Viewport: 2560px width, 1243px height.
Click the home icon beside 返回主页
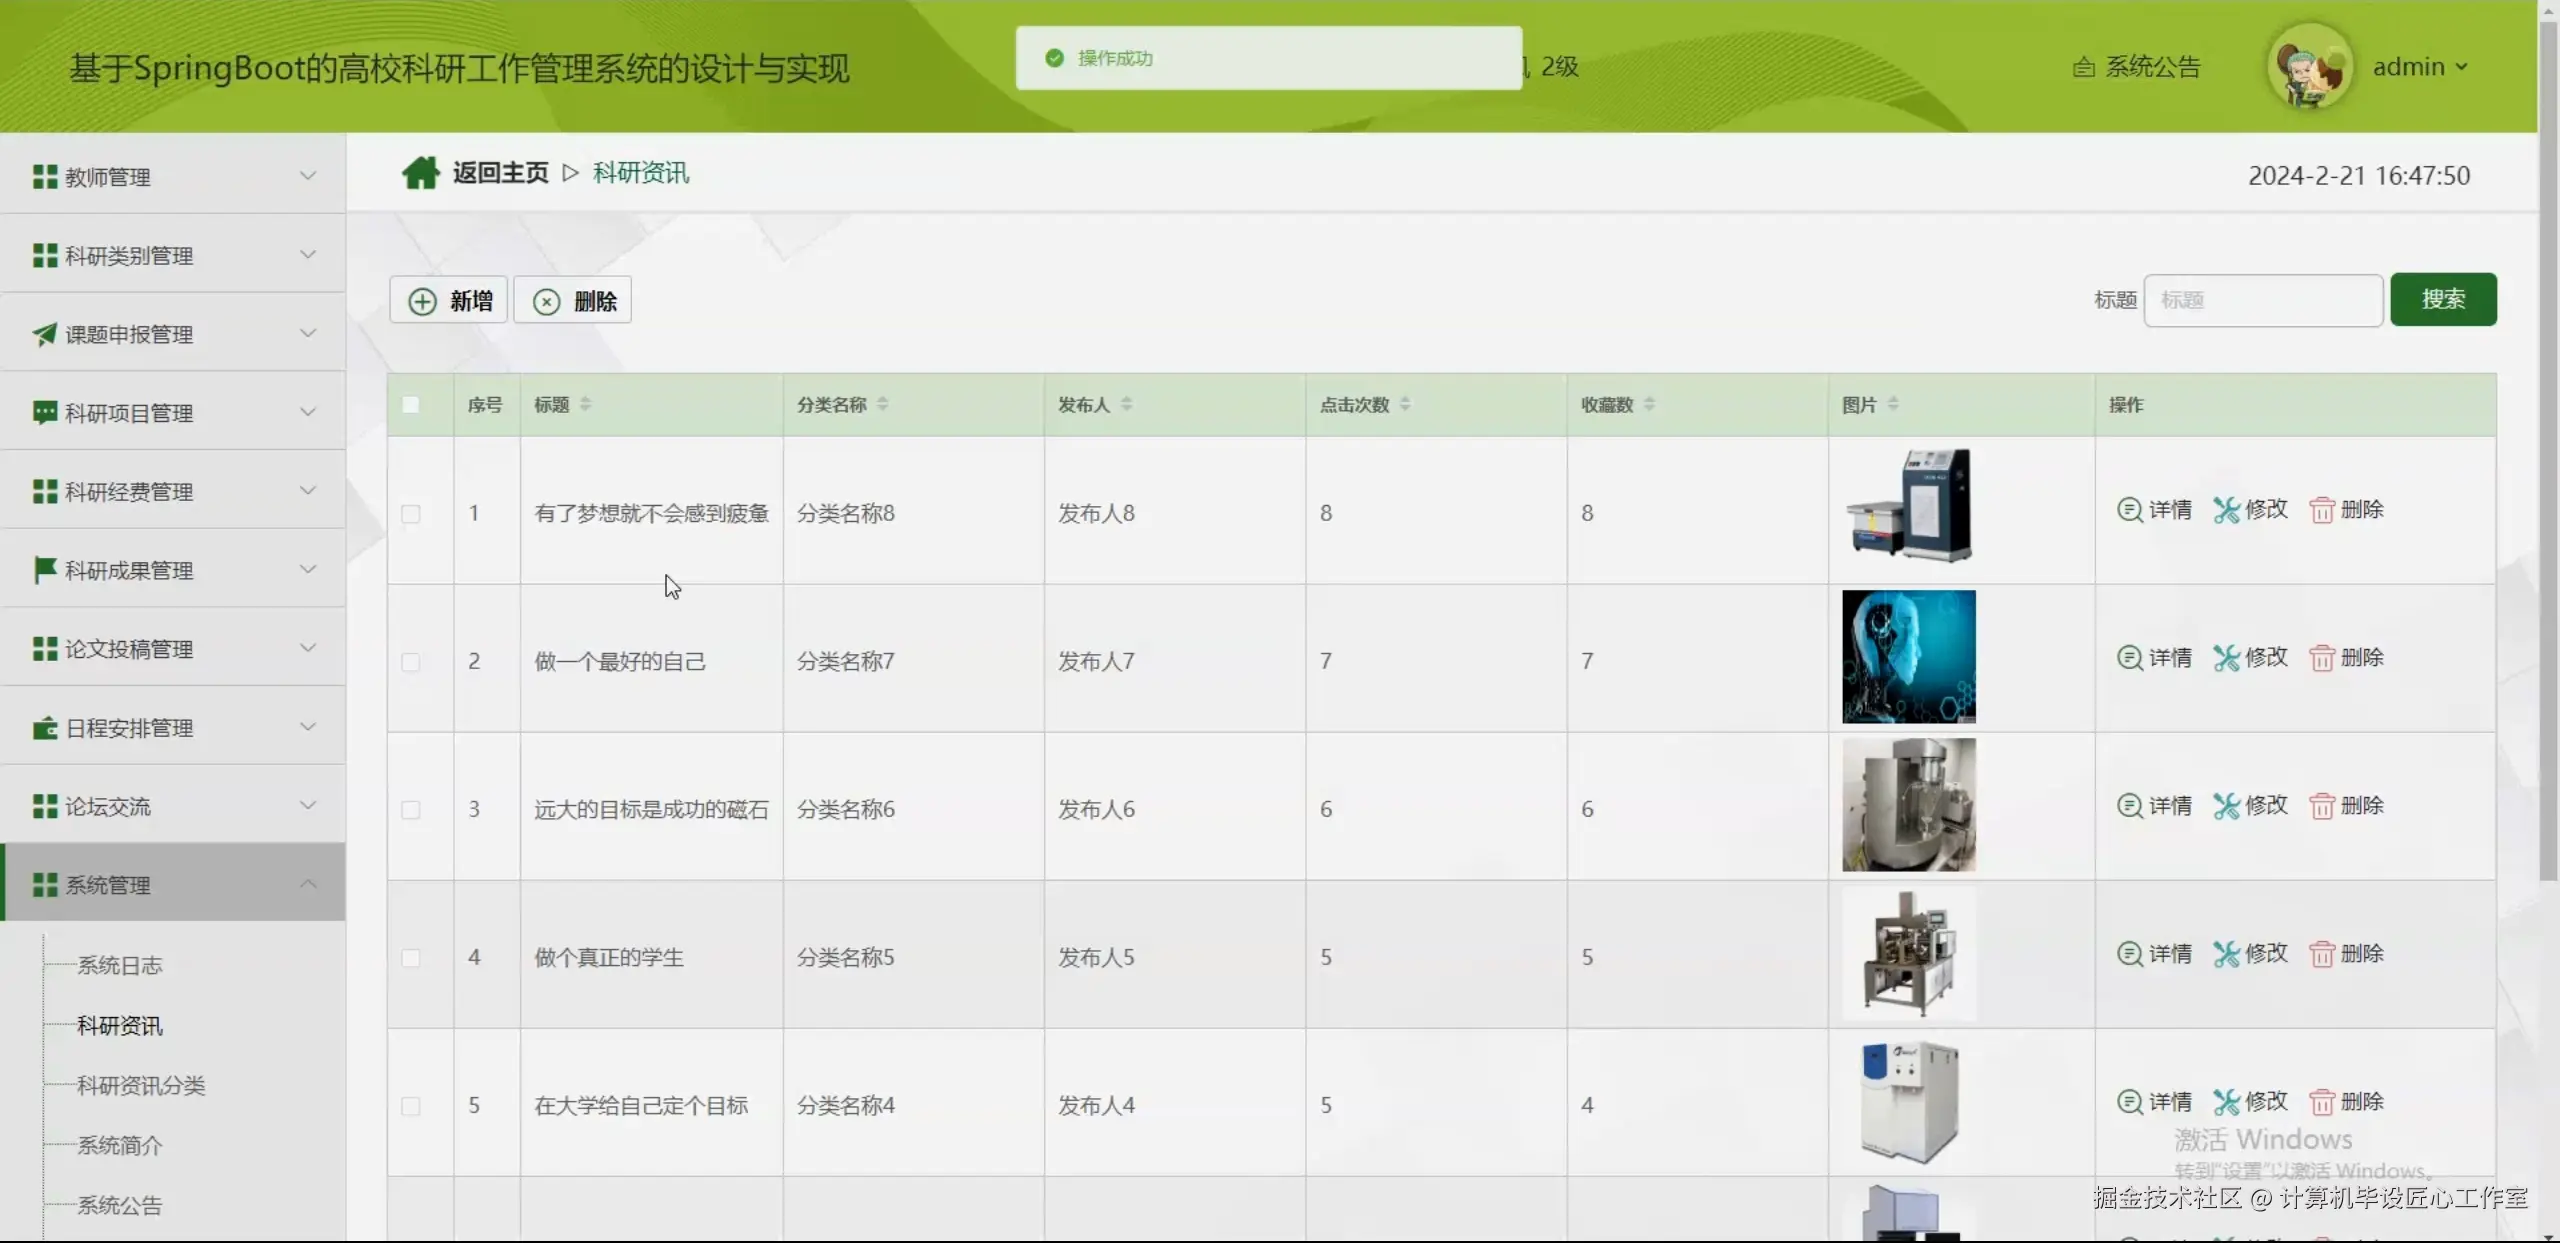tap(420, 173)
